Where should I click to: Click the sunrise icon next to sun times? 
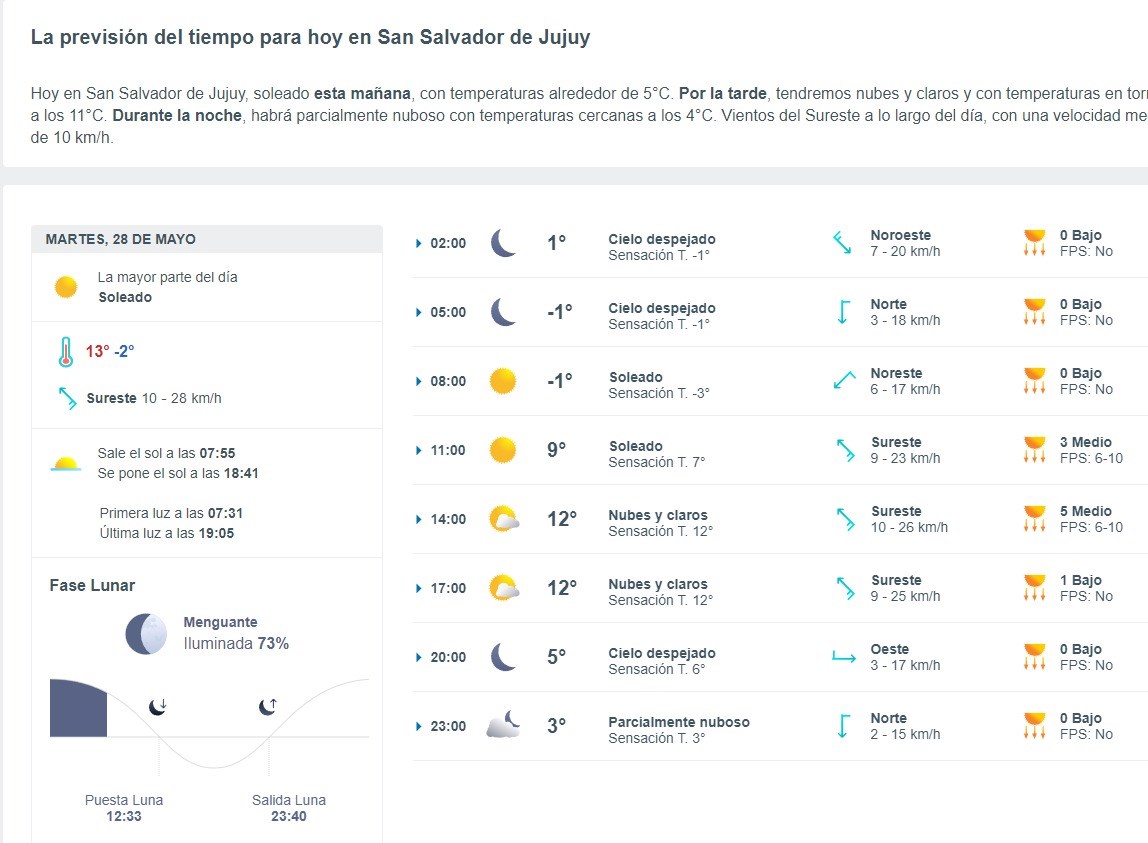[66, 464]
